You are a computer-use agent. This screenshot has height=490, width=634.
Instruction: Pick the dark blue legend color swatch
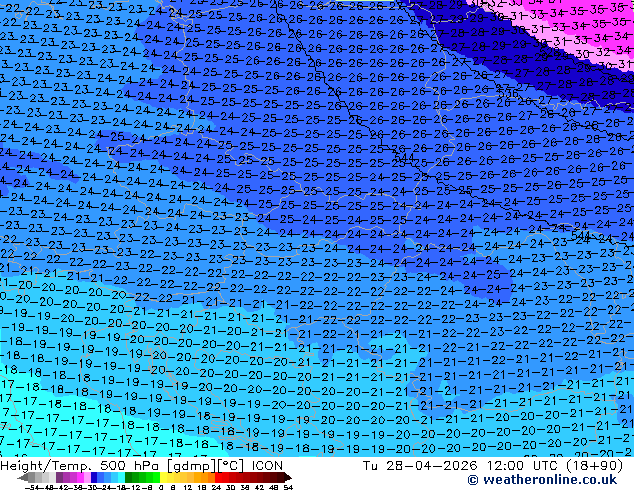[94, 478]
